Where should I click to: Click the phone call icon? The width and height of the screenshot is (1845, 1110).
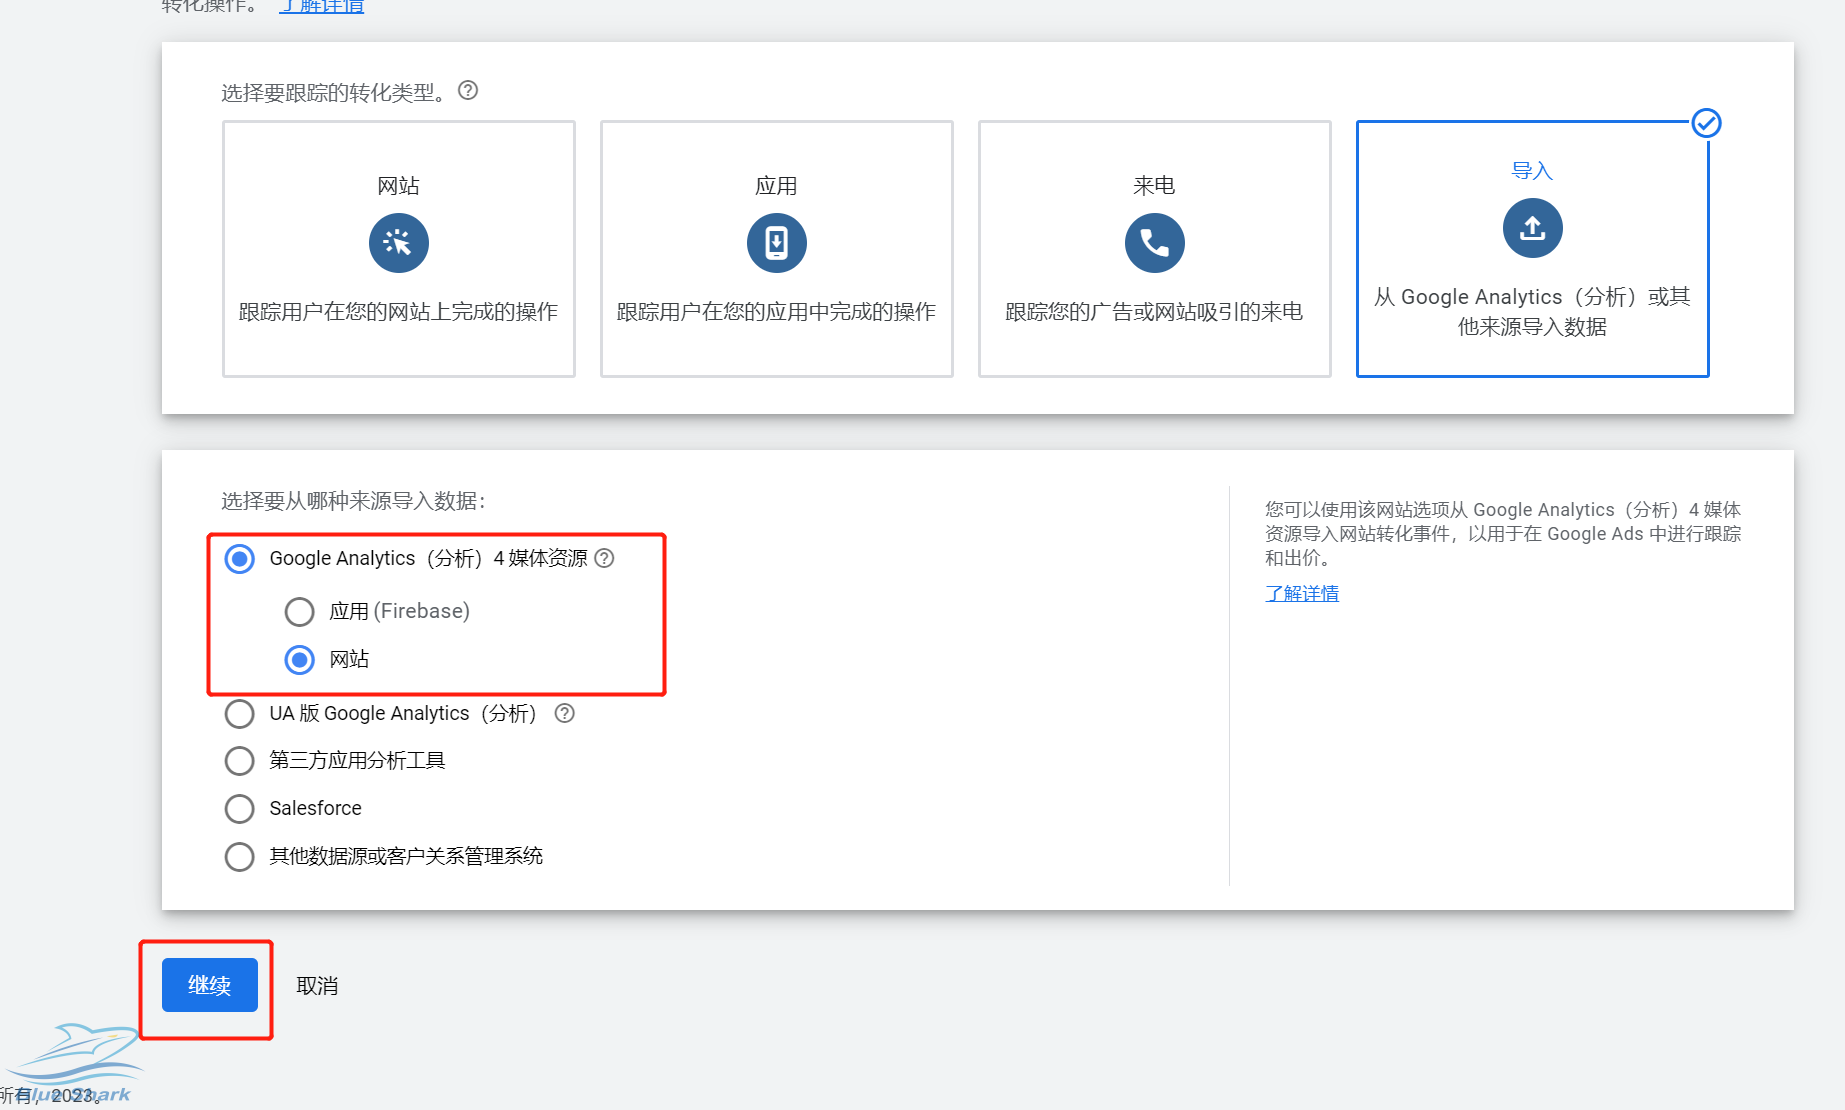point(1155,243)
